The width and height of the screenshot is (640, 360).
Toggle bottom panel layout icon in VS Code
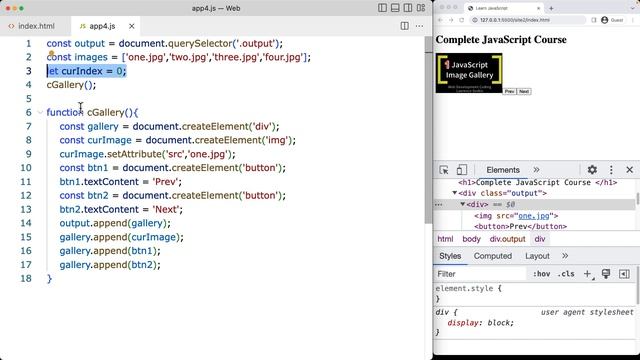pyautogui.click(x=395, y=8)
